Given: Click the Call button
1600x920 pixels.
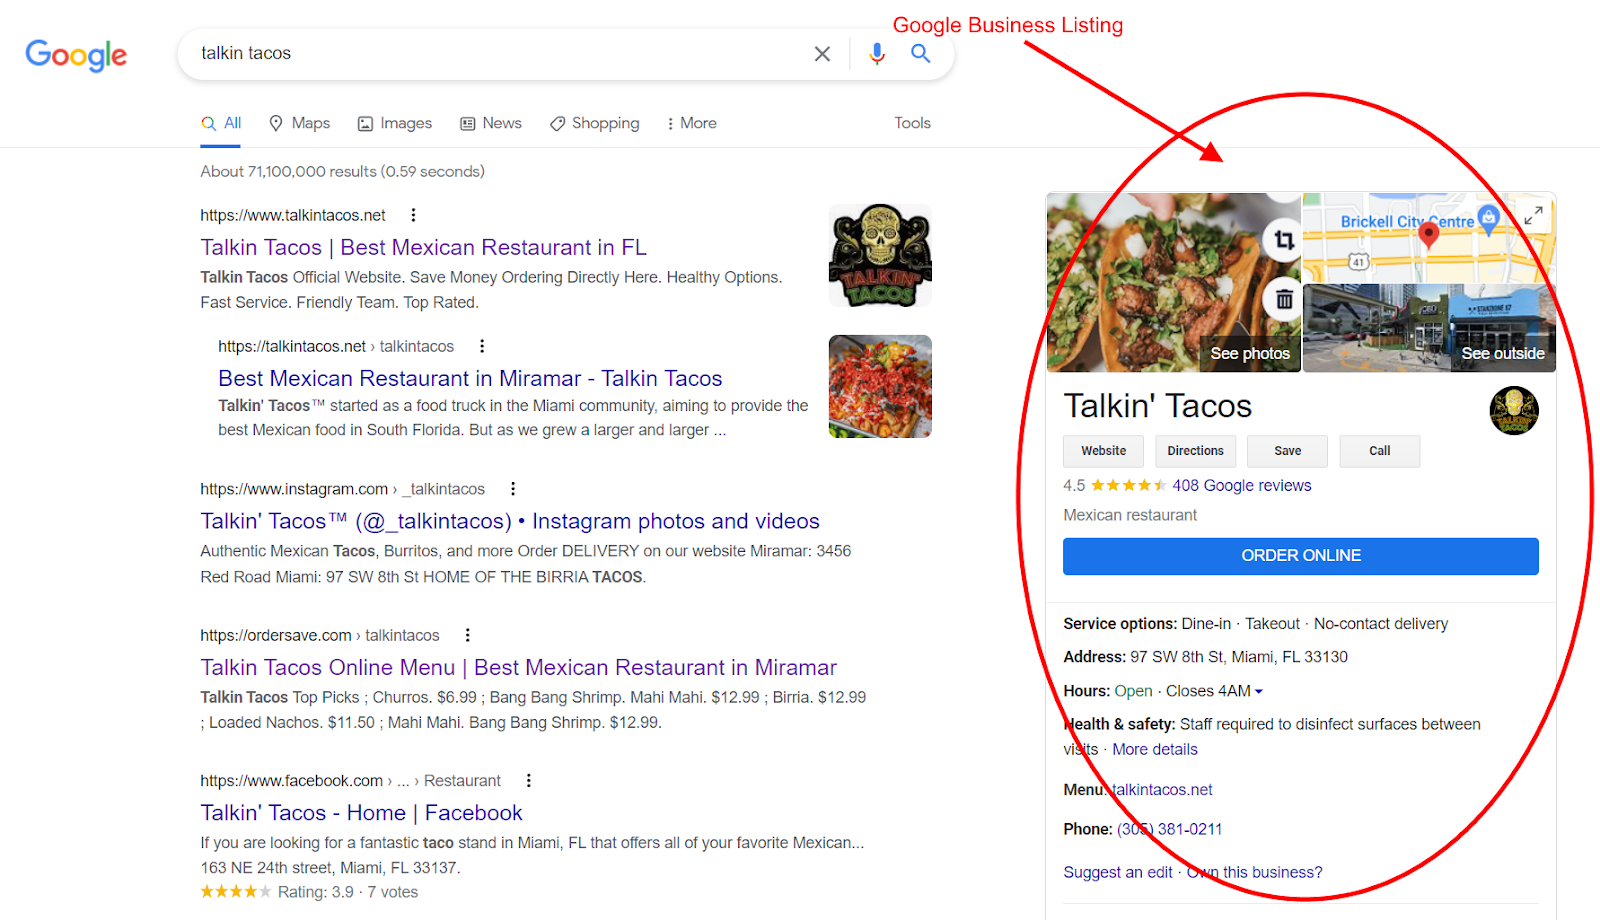Looking at the screenshot, I should coord(1379,451).
